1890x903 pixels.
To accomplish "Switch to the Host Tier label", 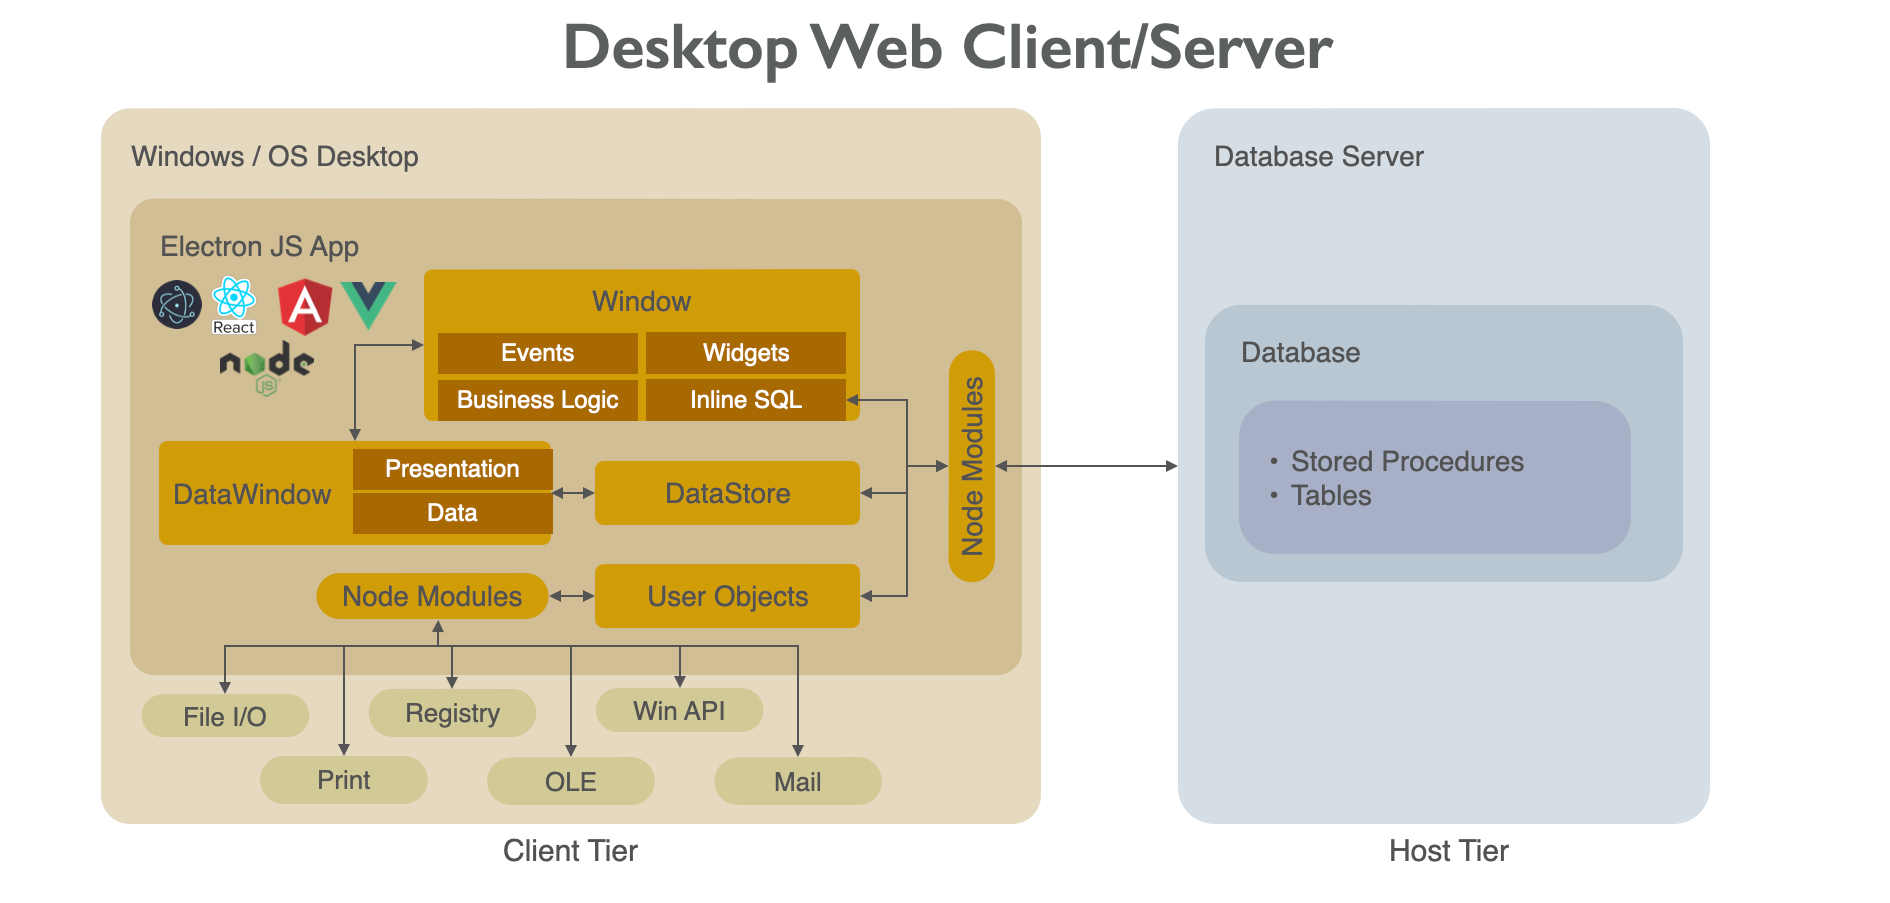I will (x=1447, y=850).
